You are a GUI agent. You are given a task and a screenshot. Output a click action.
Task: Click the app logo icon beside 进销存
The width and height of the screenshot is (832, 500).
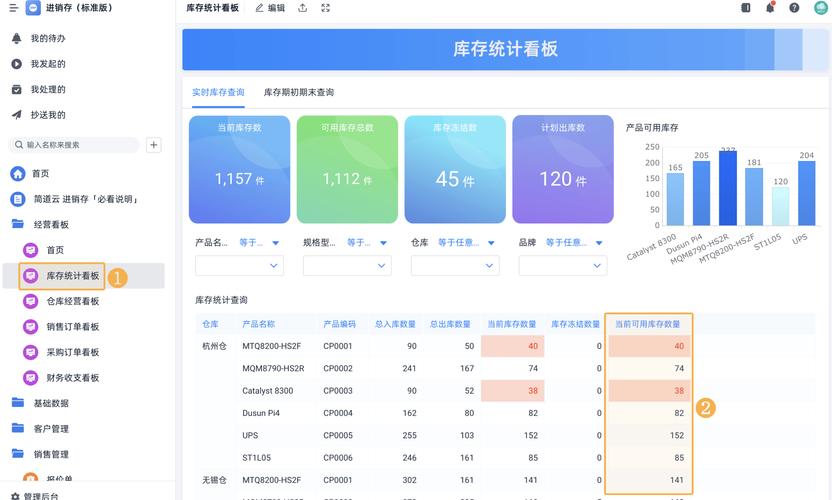pyautogui.click(x=33, y=8)
